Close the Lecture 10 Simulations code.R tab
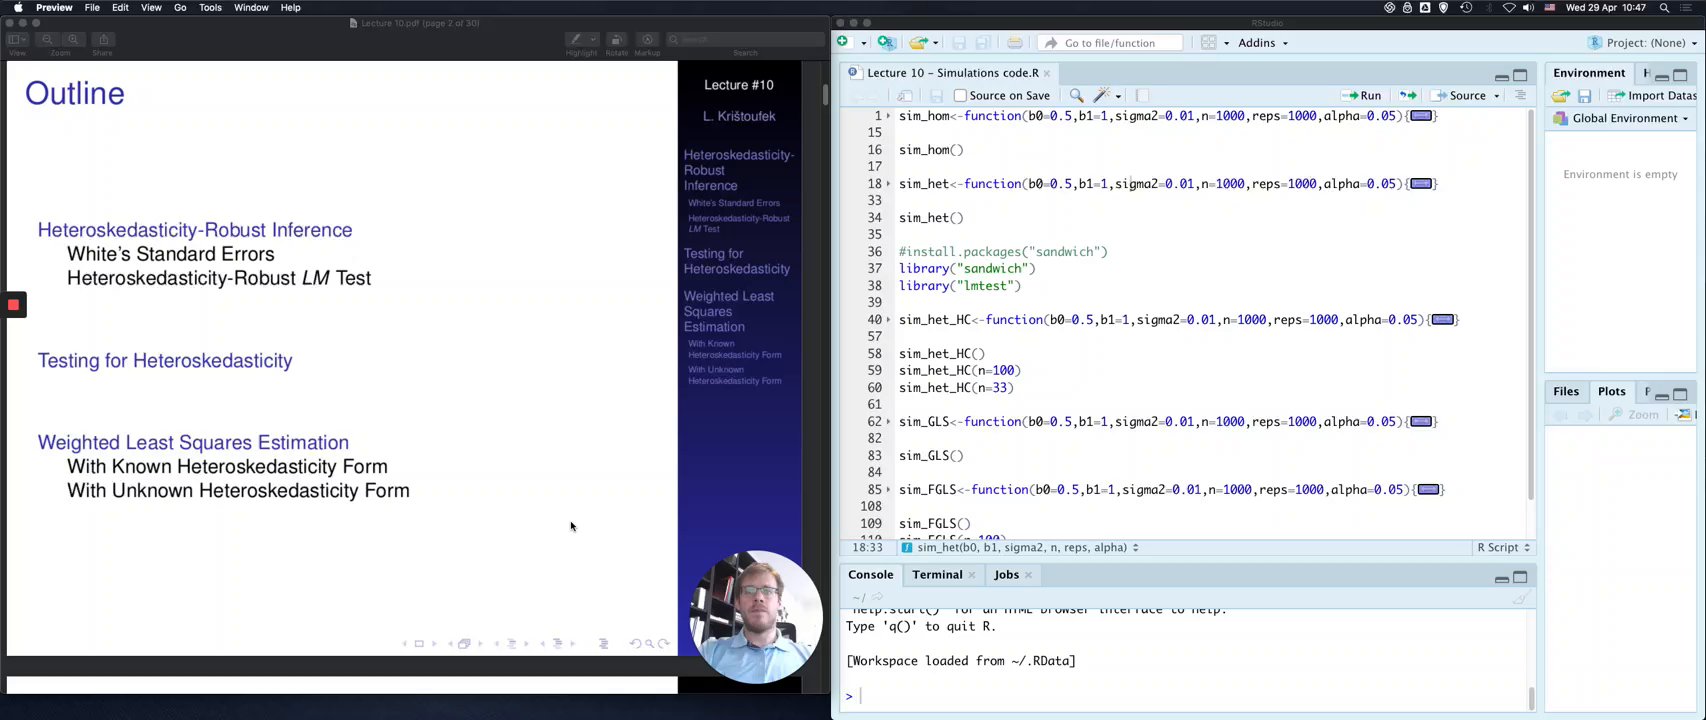 click(x=1047, y=73)
